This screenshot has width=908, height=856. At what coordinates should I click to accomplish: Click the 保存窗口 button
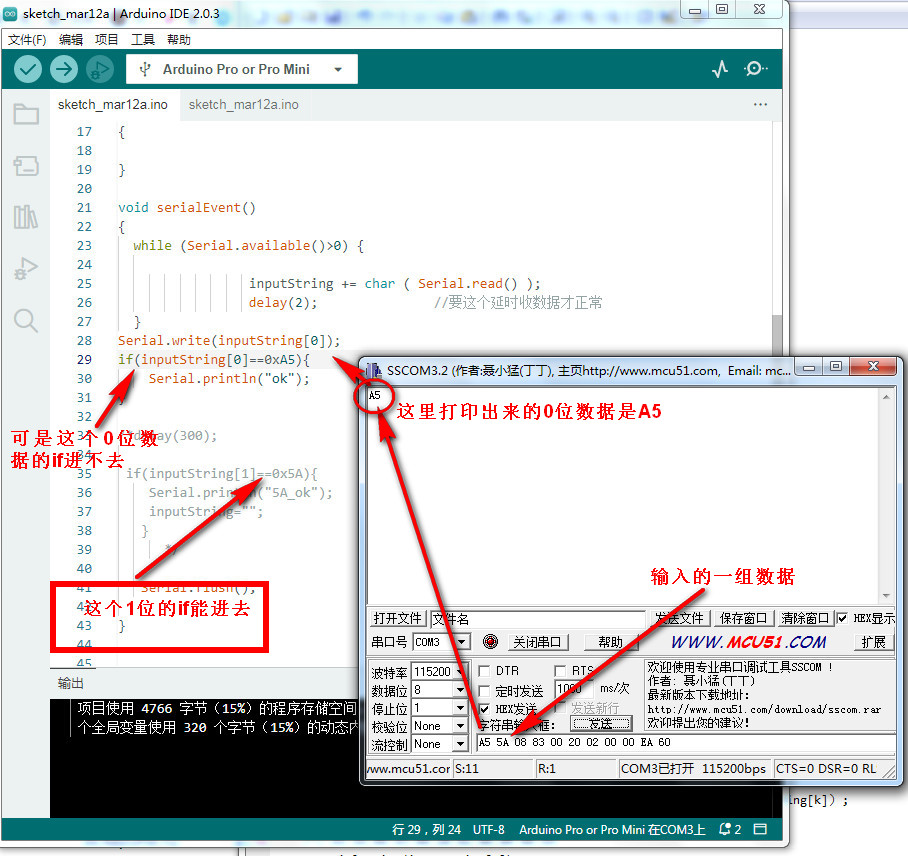coord(743,619)
